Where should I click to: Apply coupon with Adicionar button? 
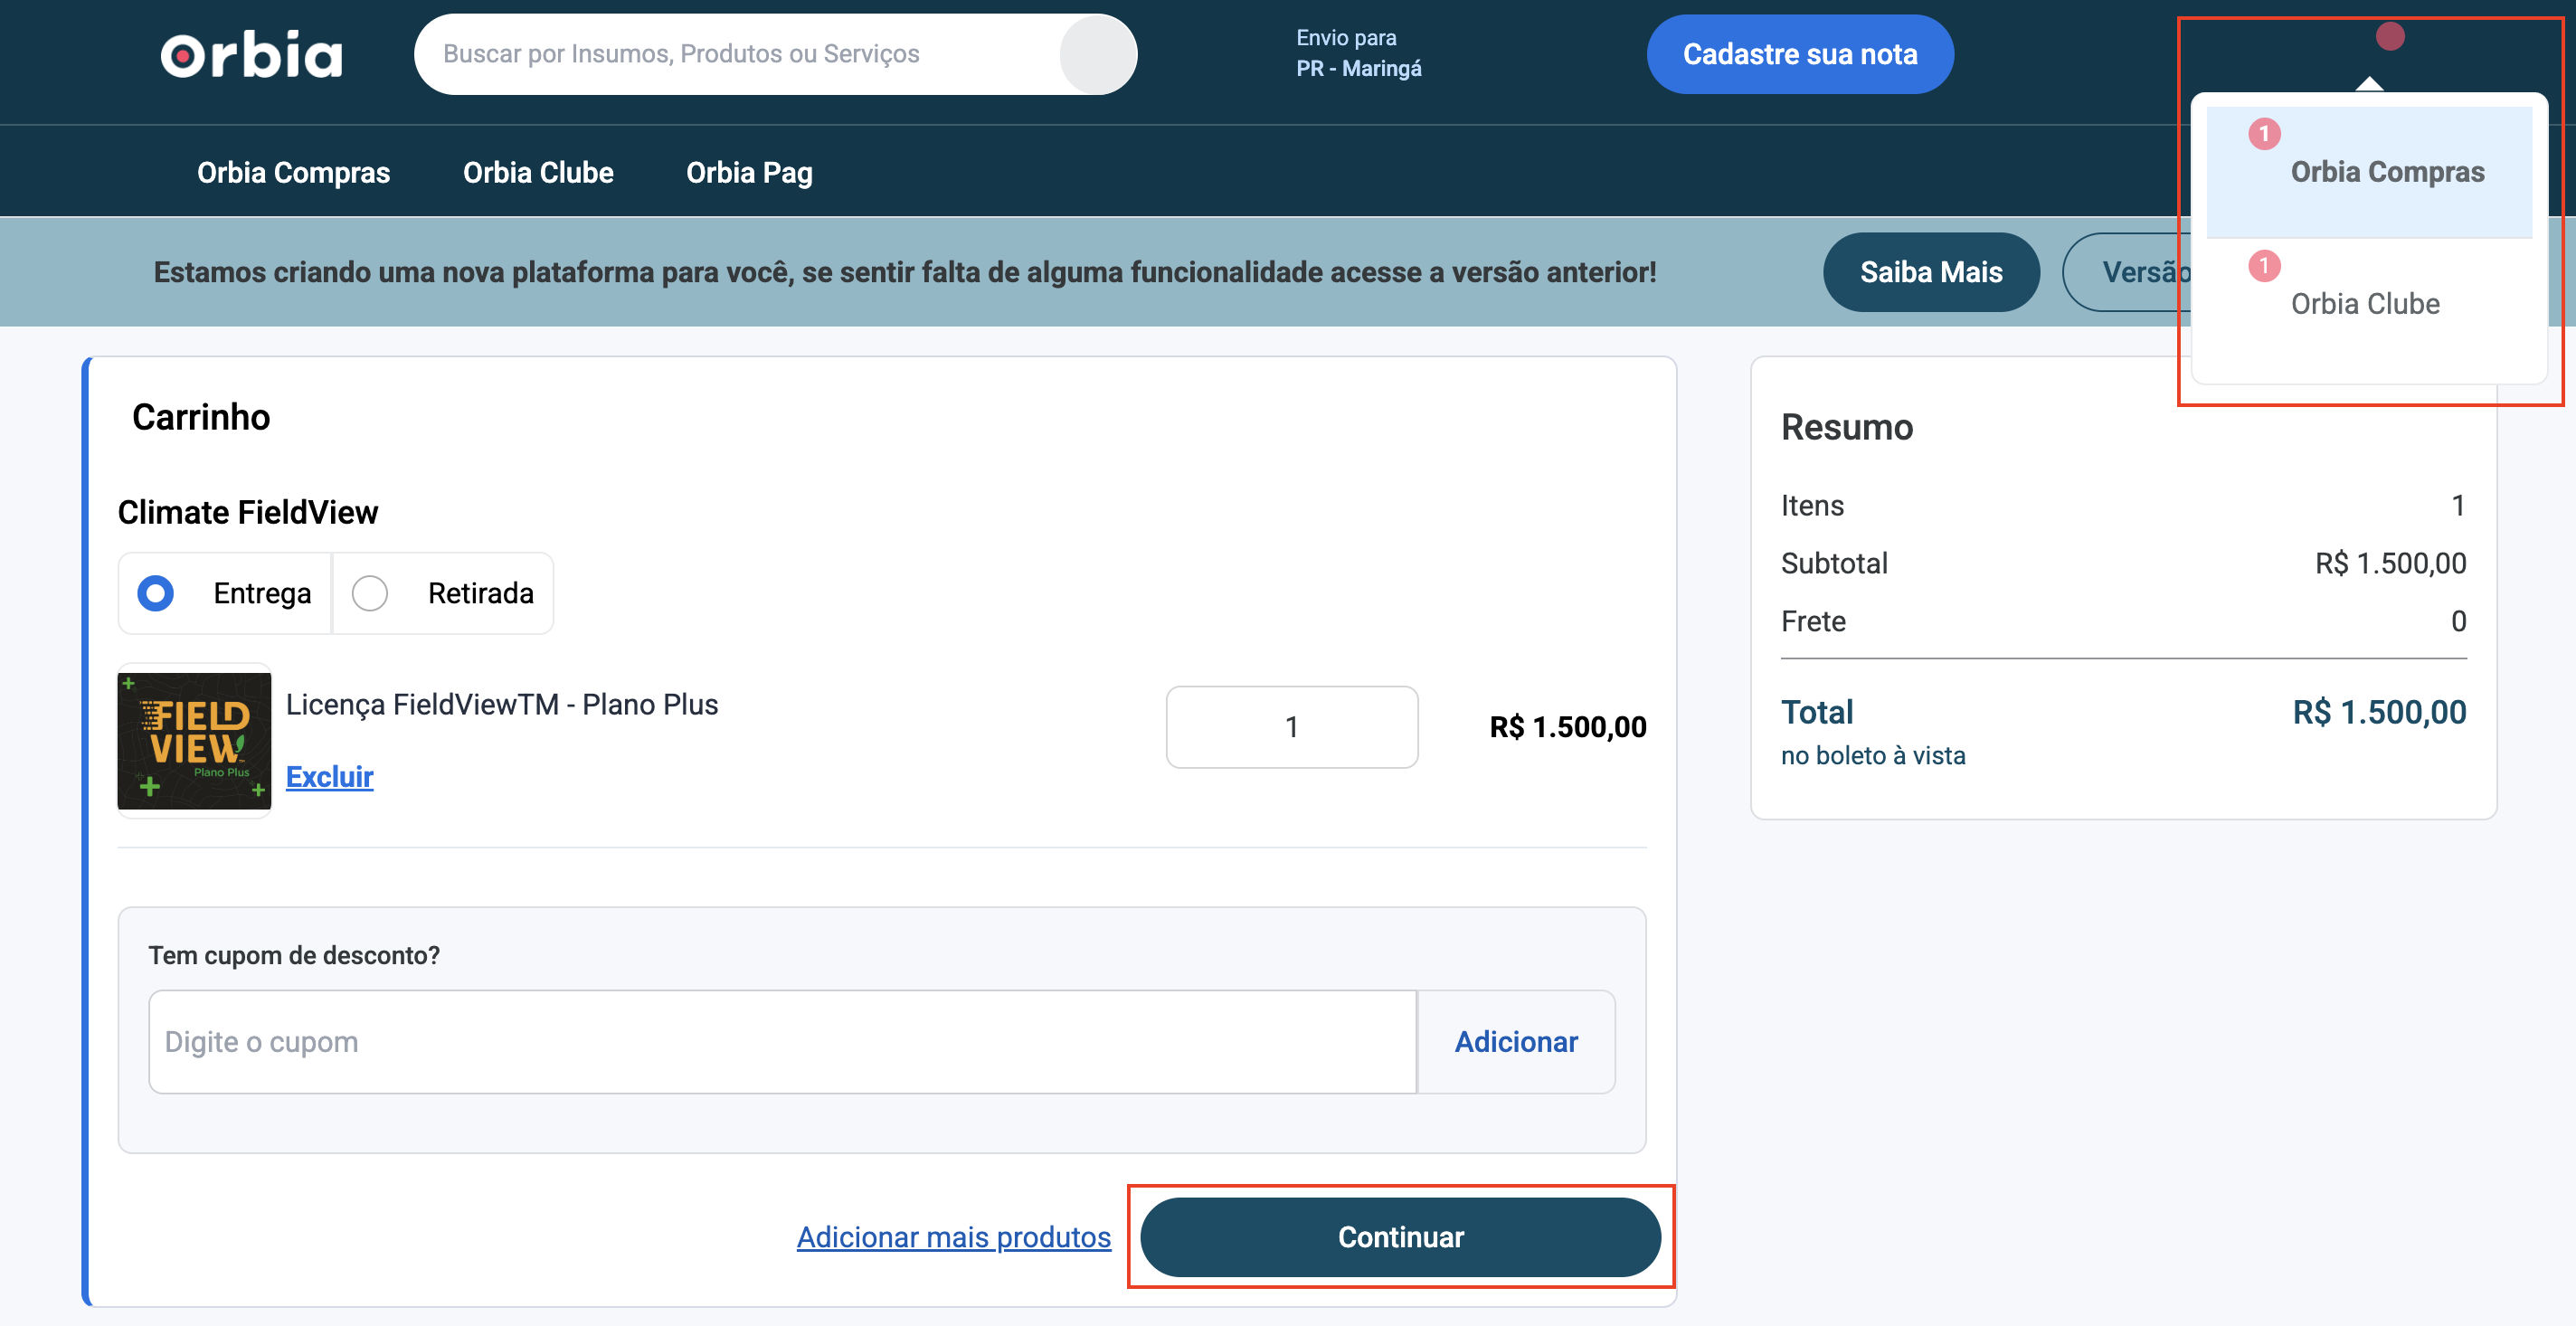1515,1042
